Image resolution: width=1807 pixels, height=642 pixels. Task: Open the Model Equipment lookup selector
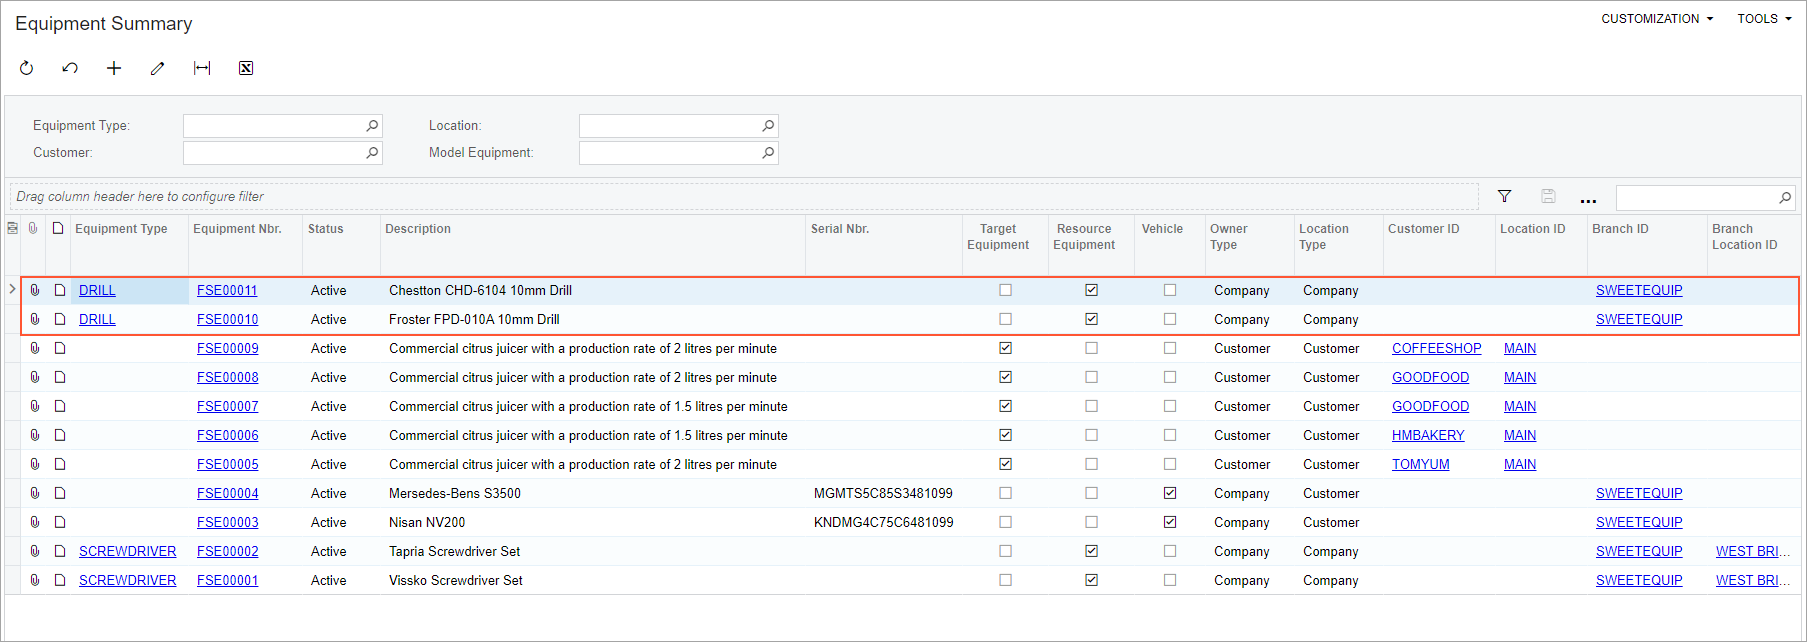click(x=768, y=153)
